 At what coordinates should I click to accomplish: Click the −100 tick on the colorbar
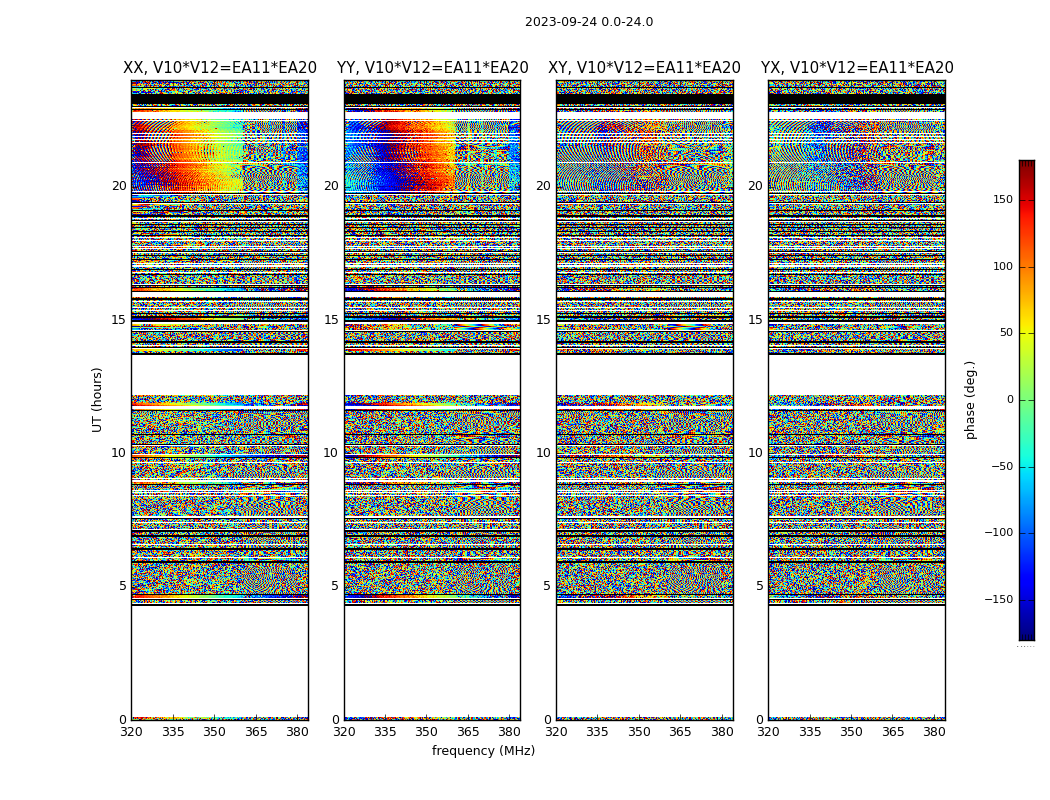[x=998, y=533]
